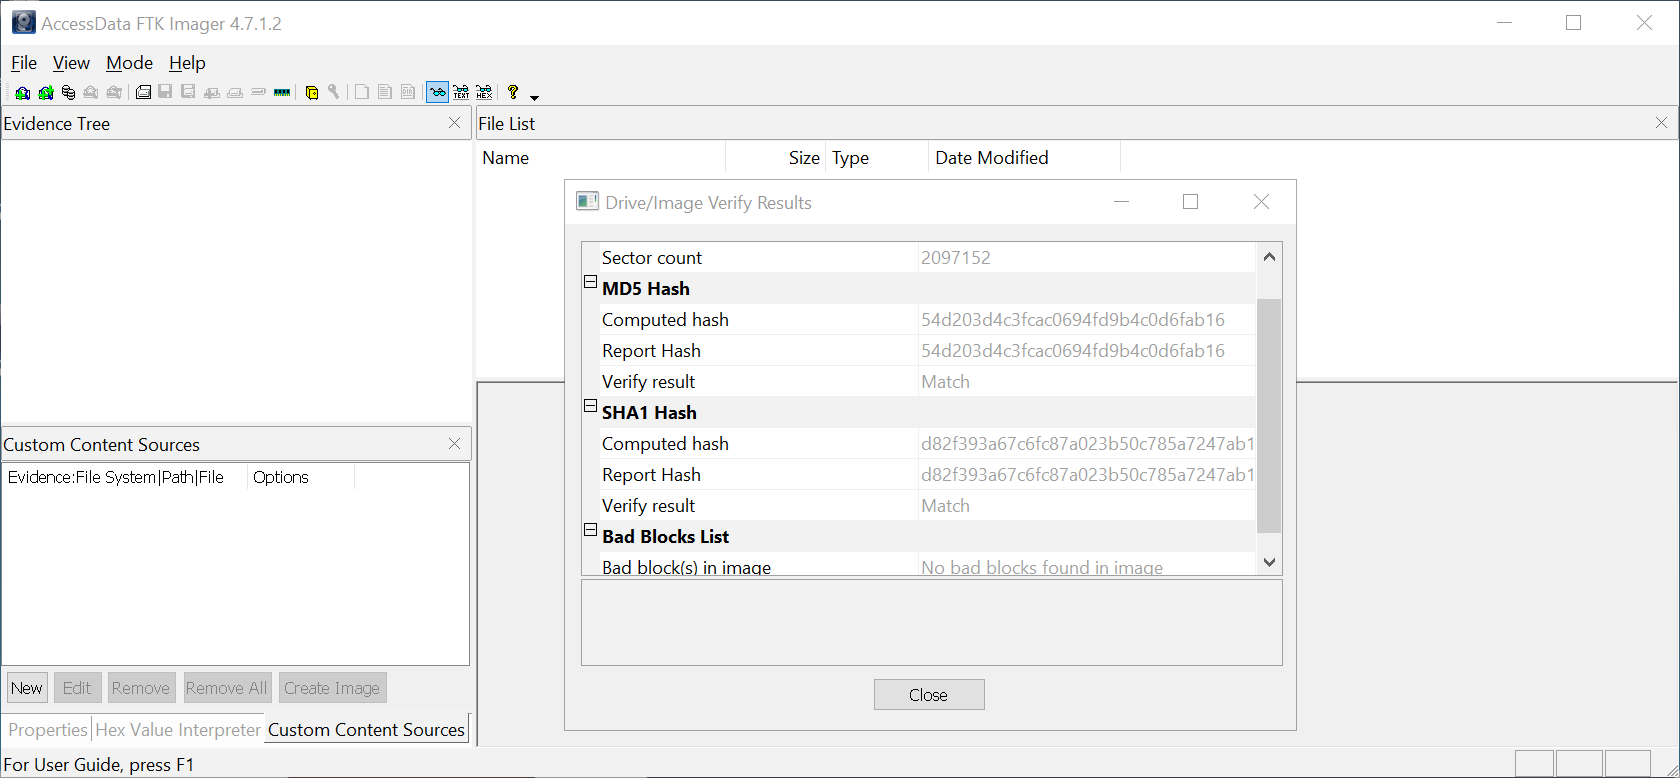Image resolution: width=1680 pixels, height=778 pixels.
Task: Click the Remove All button
Action: point(227,688)
